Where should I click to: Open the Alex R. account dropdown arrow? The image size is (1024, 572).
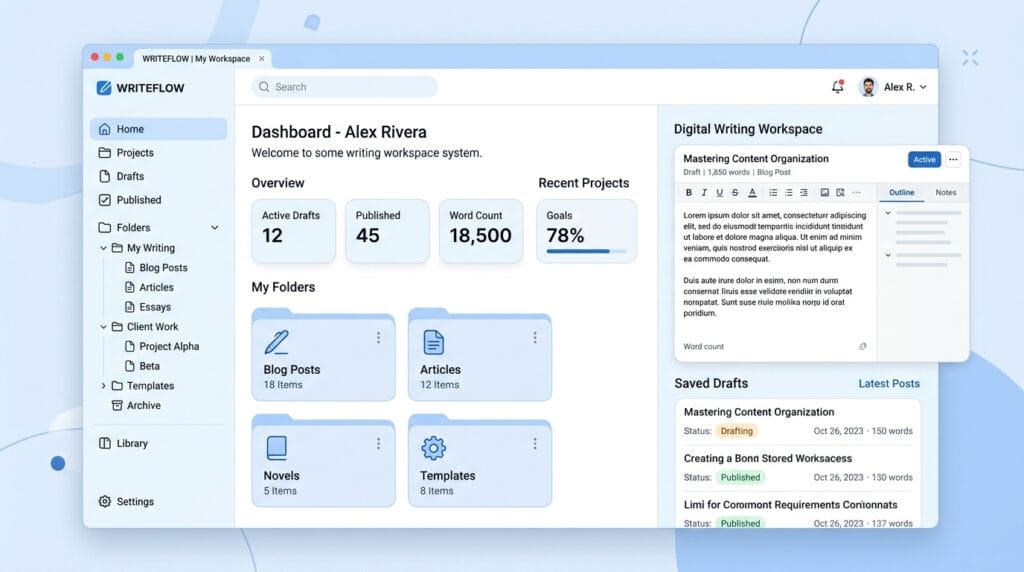pyautogui.click(x=923, y=87)
